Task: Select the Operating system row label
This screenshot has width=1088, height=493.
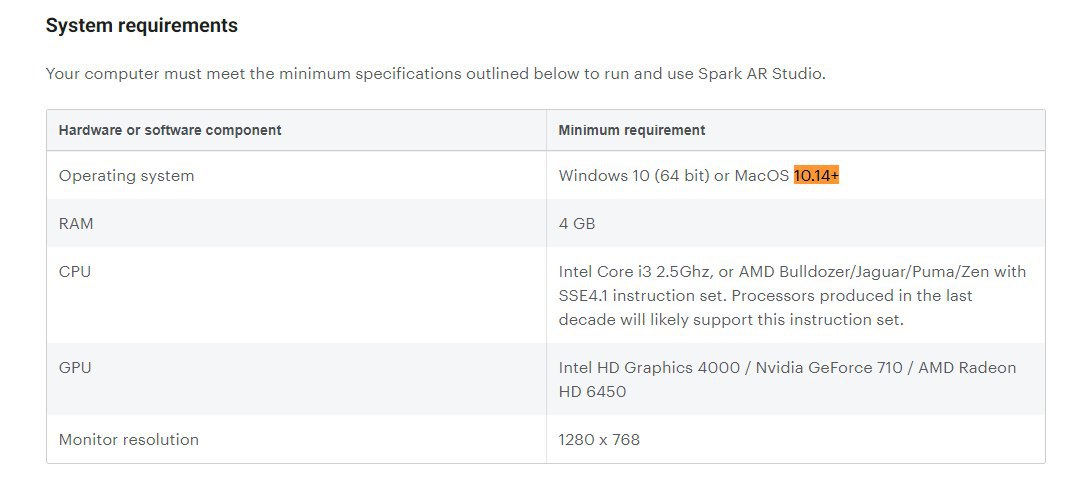Action: [126, 176]
